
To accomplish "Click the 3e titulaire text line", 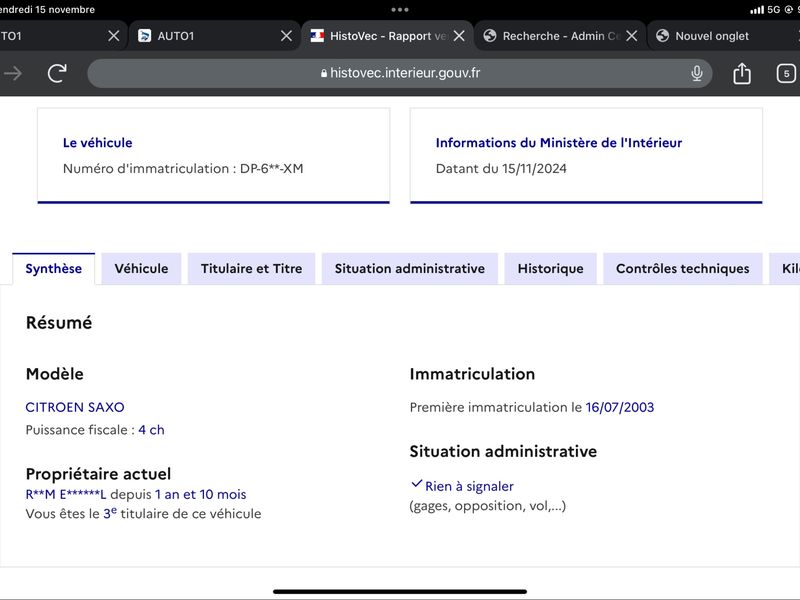I will 143,513.
